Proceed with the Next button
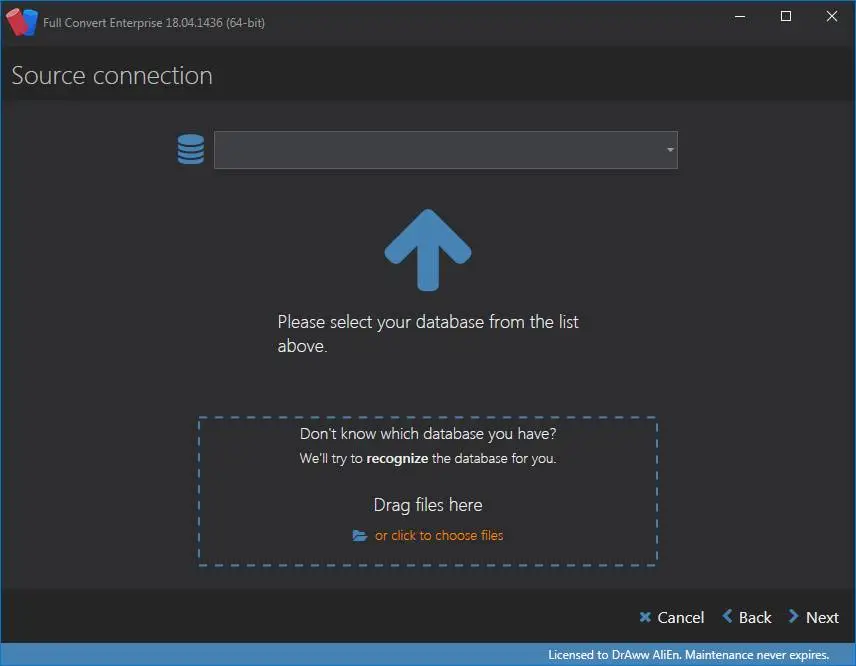The width and height of the screenshot is (856, 666). click(813, 617)
